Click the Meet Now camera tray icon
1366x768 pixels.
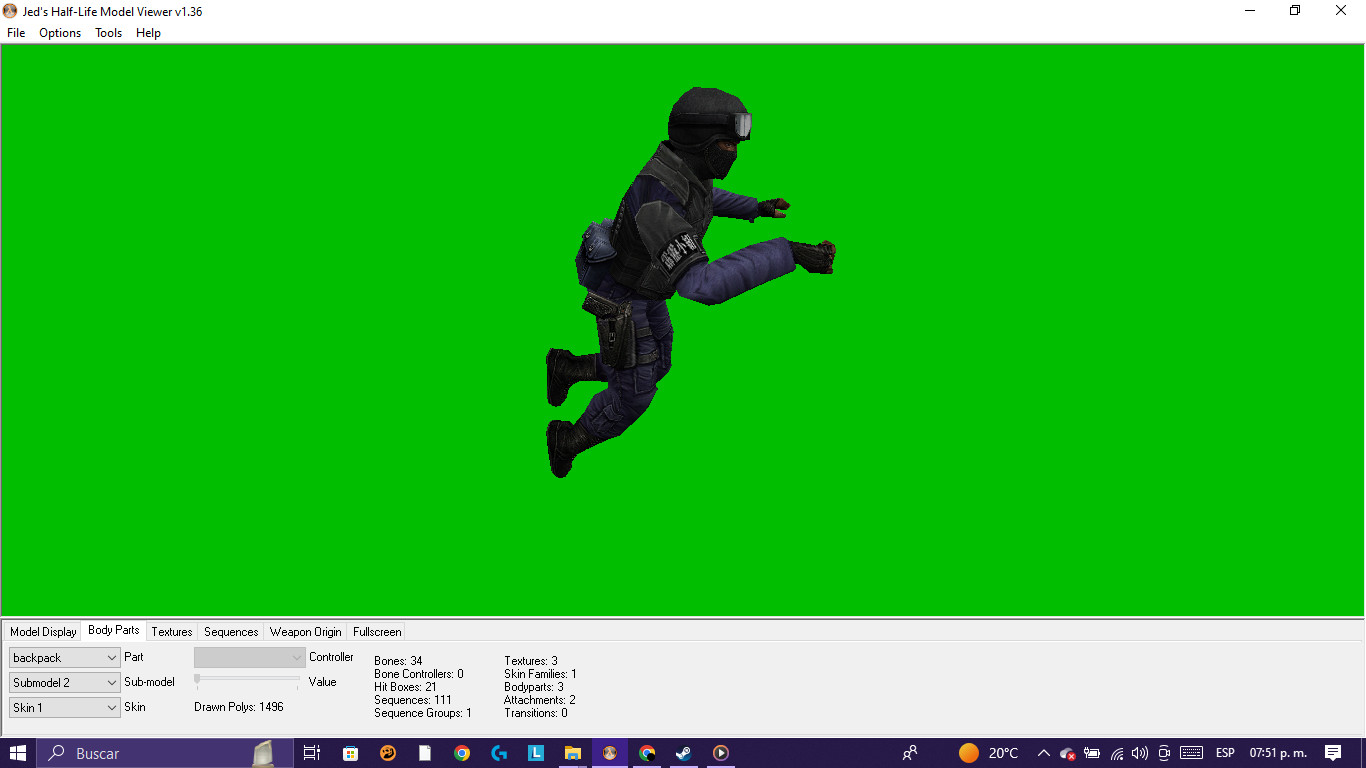[x=1164, y=753]
